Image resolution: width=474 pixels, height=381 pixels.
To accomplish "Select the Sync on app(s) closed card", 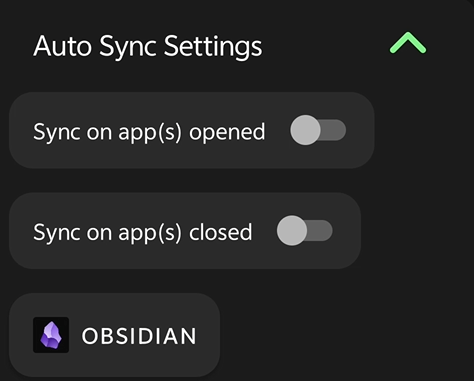I will pos(185,230).
